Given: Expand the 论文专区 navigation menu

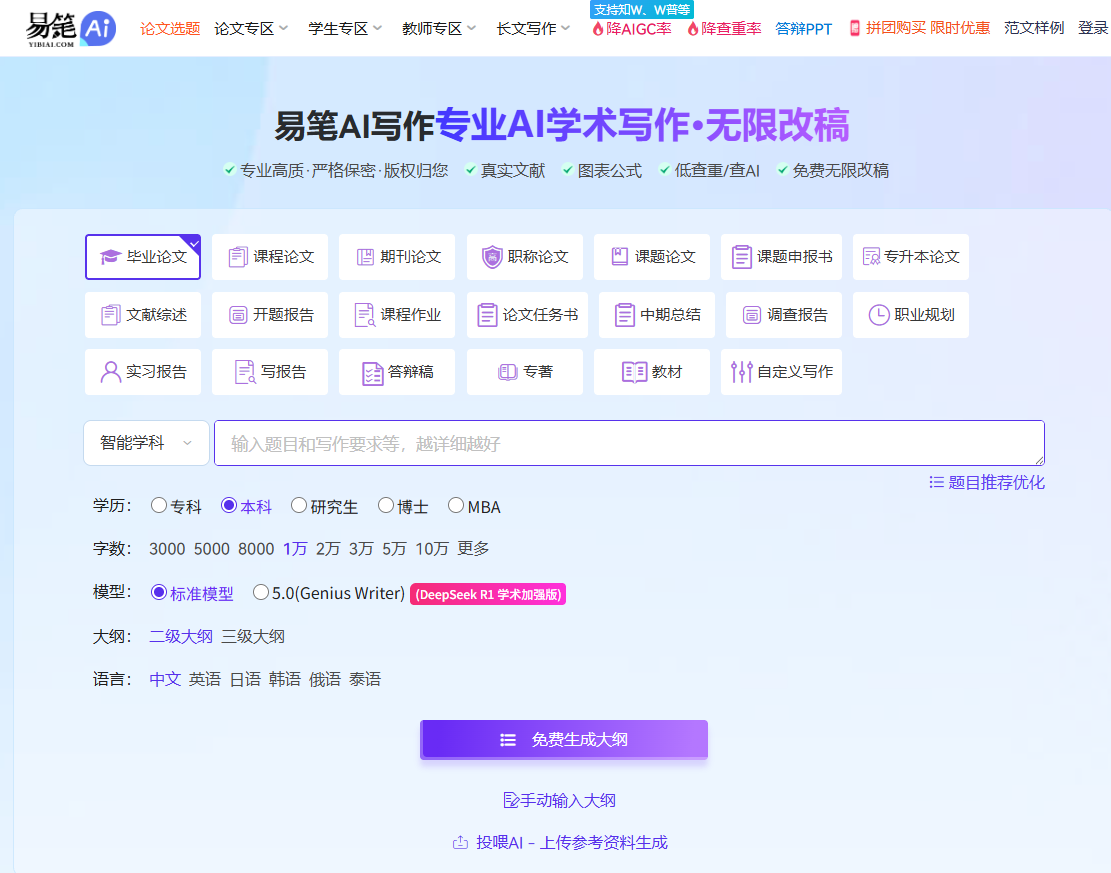Looking at the screenshot, I should pos(251,29).
